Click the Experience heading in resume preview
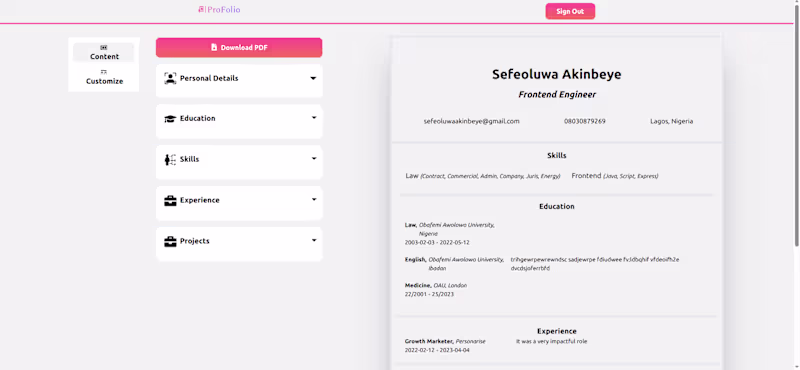 click(x=557, y=331)
